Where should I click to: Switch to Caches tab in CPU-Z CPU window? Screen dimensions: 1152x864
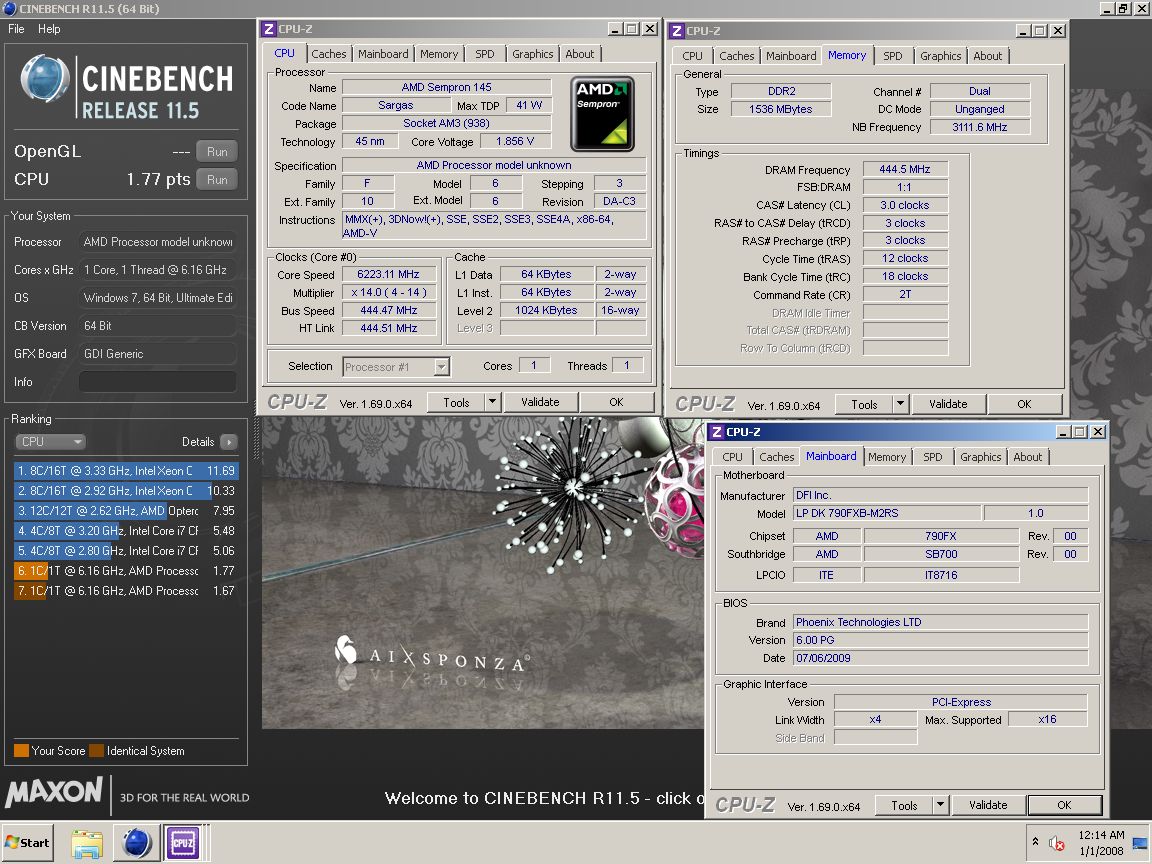[x=328, y=54]
